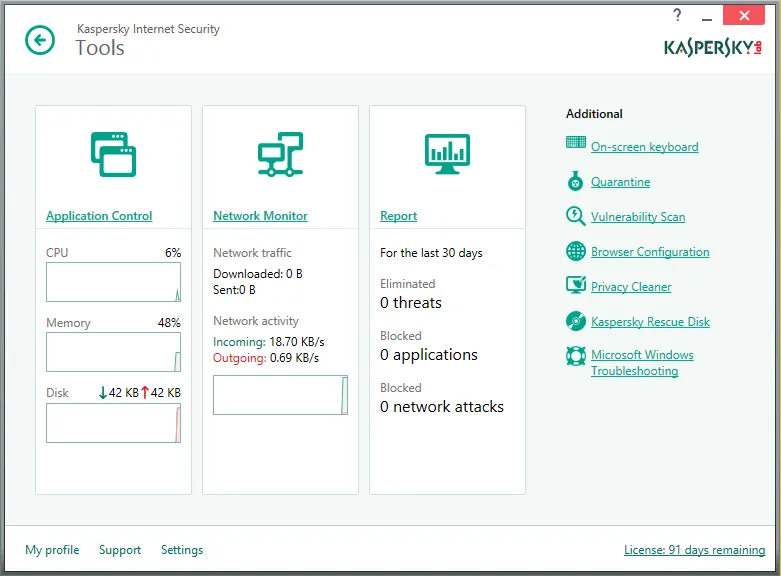Open Privacy Cleaner link
This screenshot has height=576, width=781.
pos(631,287)
